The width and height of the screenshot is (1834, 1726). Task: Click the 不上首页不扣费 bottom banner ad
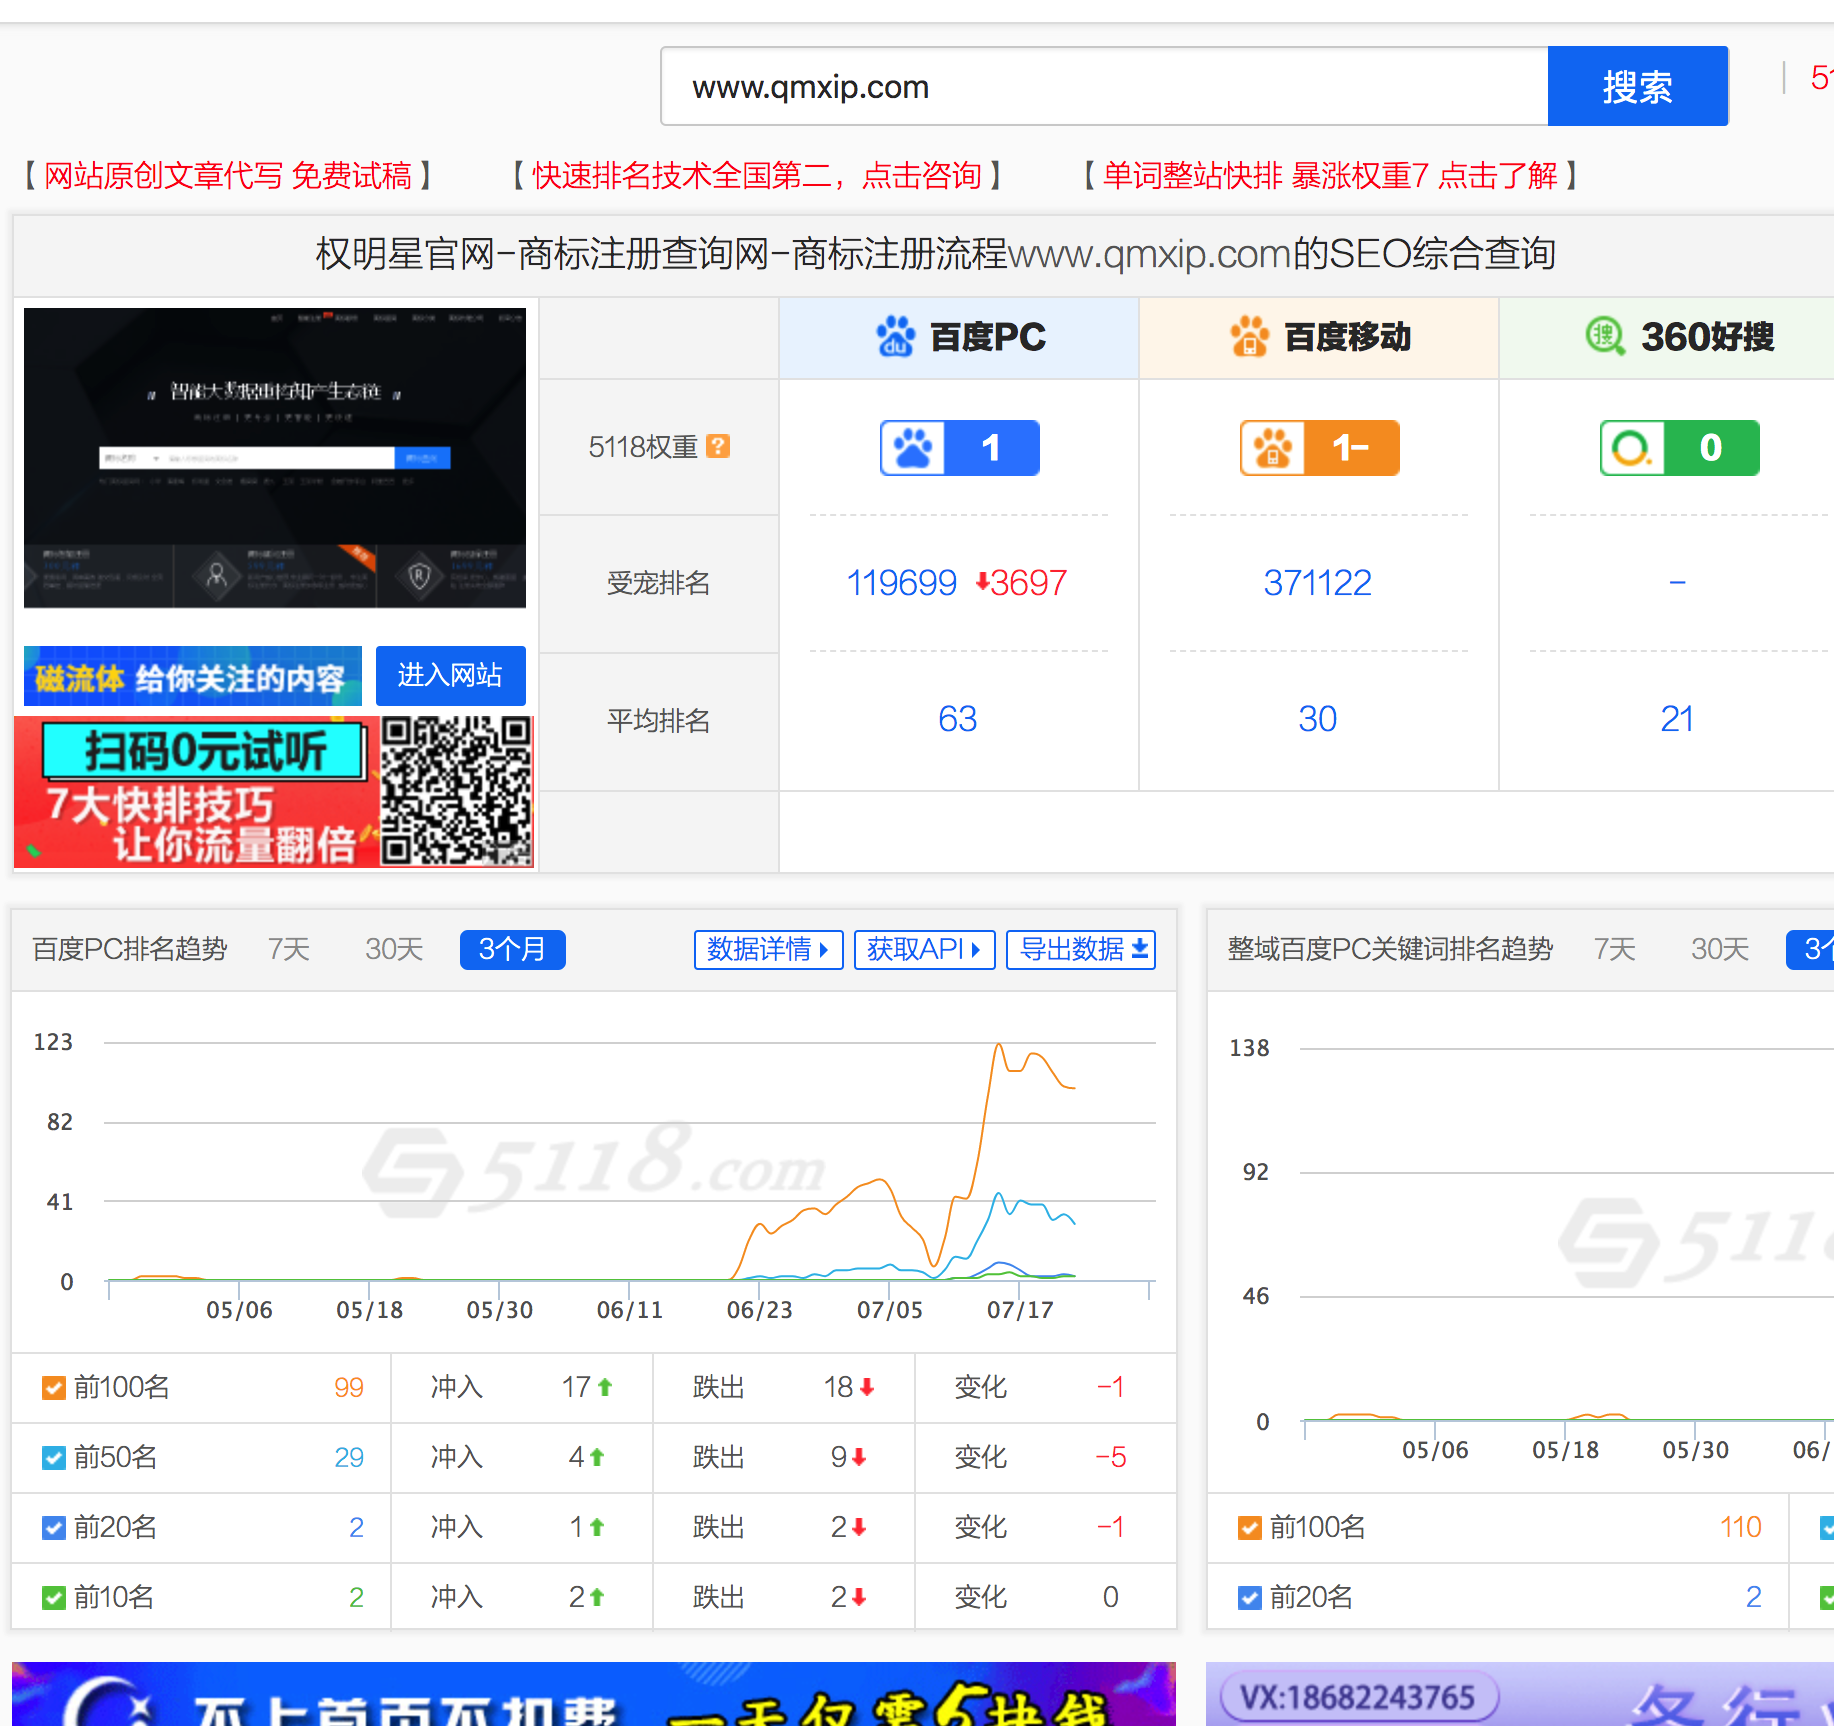point(594,1694)
